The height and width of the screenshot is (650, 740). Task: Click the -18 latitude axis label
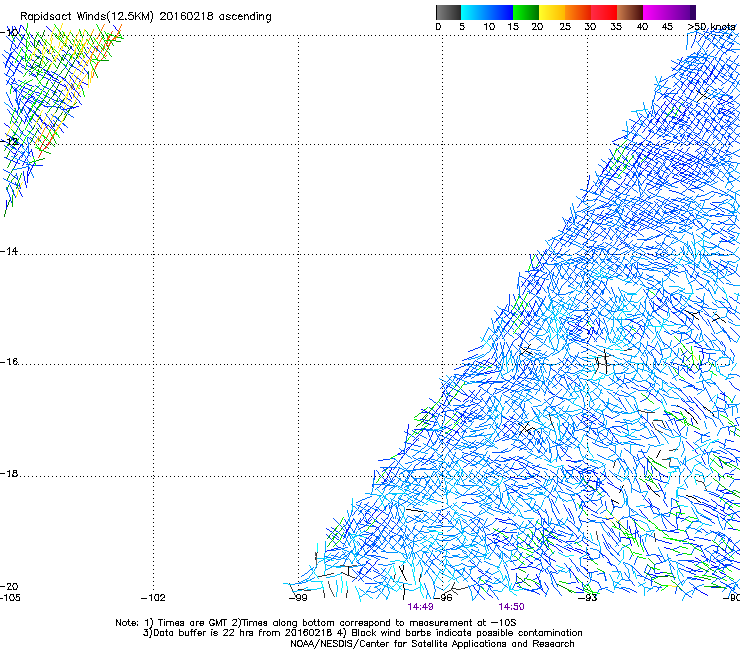point(9,473)
